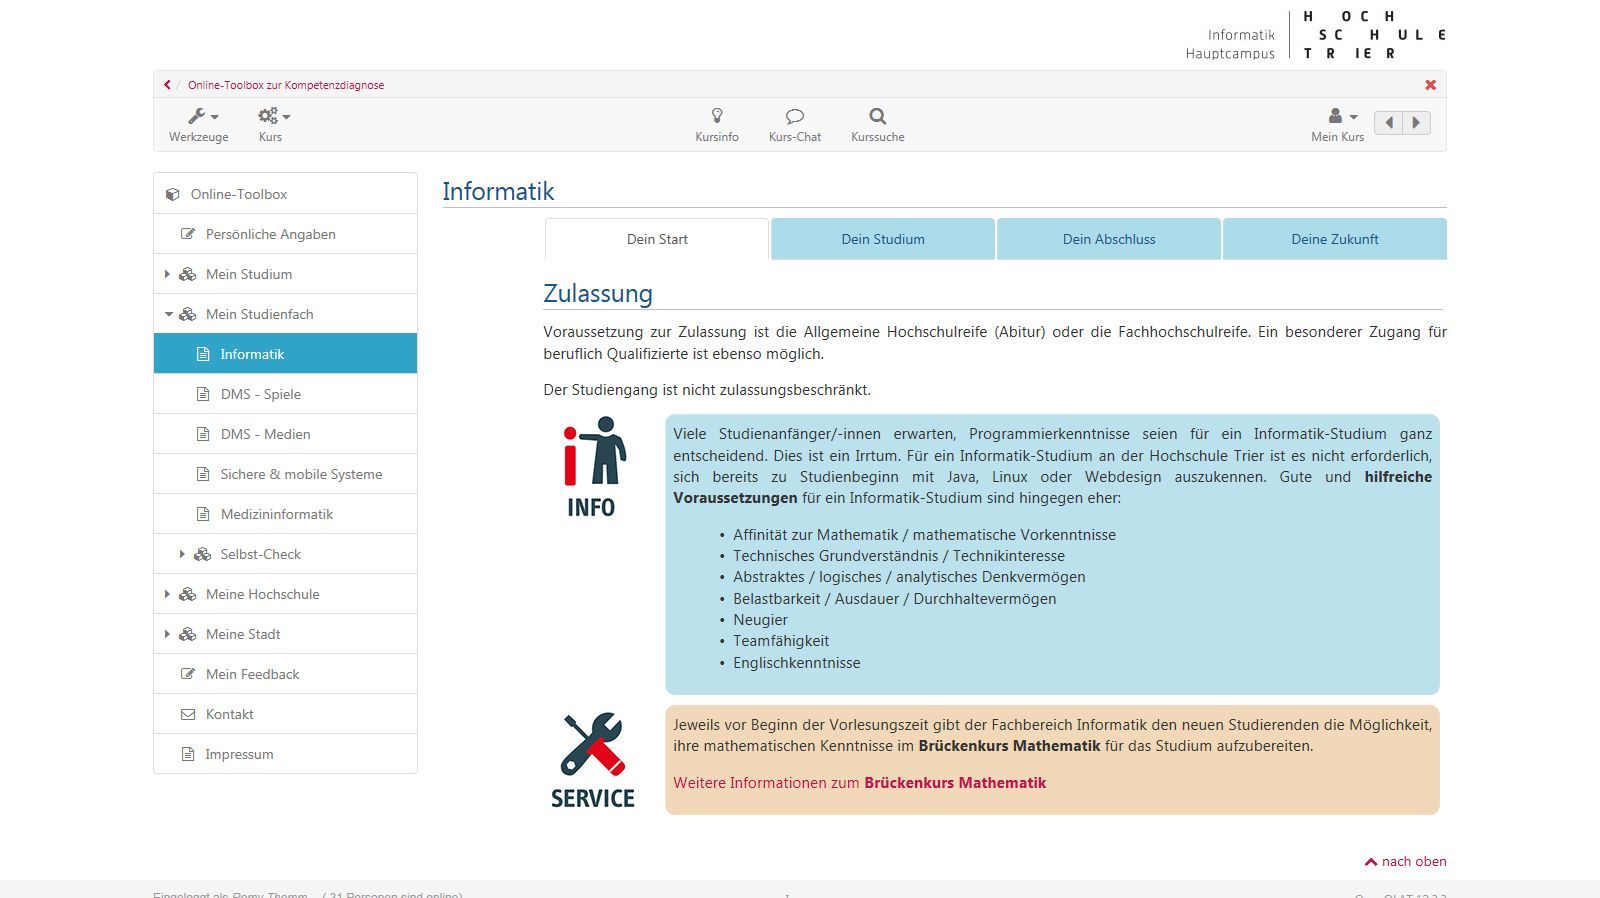
Task: Go to next page with right arrow
Action: pyautogui.click(x=1416, y=123)
